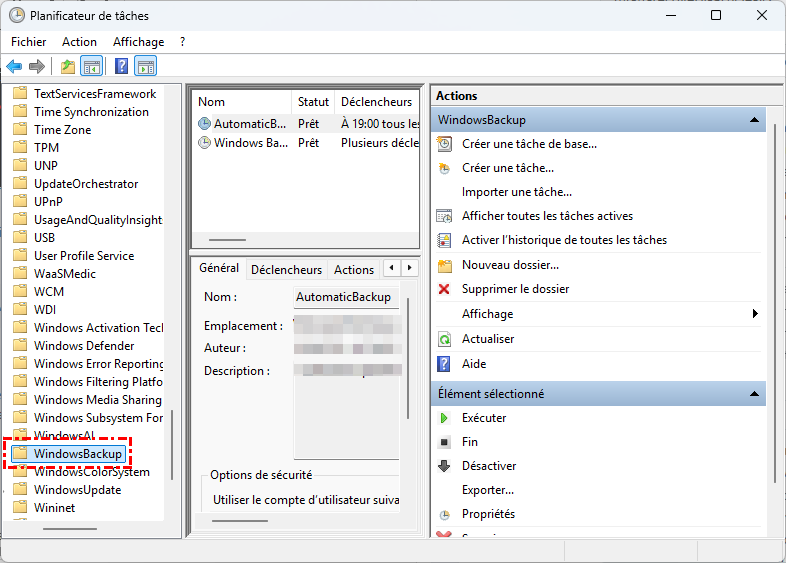The image size is (786, 563).
Task: Click the Afficher toutes les tâches actives icon
Action: 444,216
